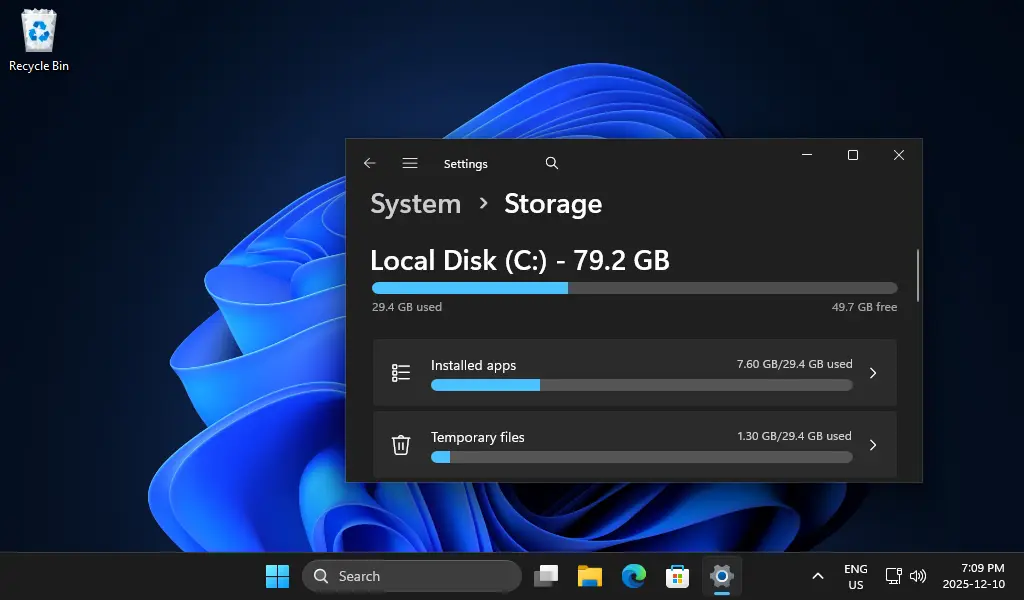
Task: Click the Local Disk usage bar
Action: [x=634, y=288]
